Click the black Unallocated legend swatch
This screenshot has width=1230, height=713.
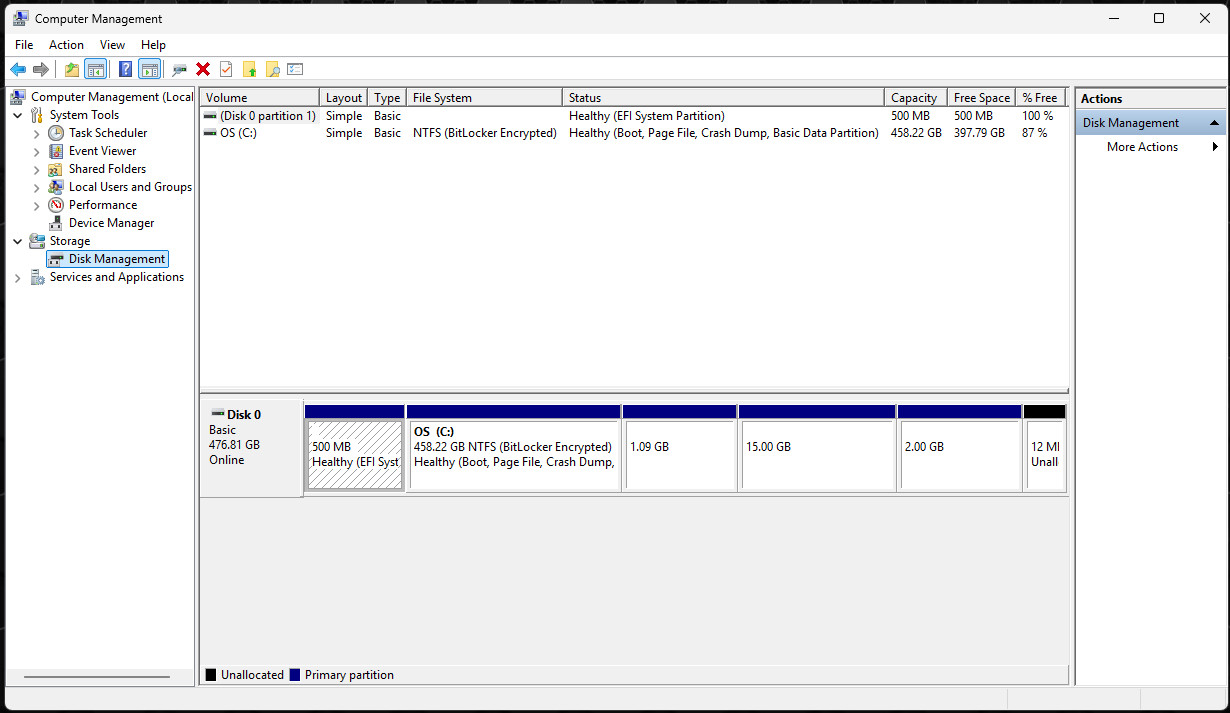click(x=211, y=675)
